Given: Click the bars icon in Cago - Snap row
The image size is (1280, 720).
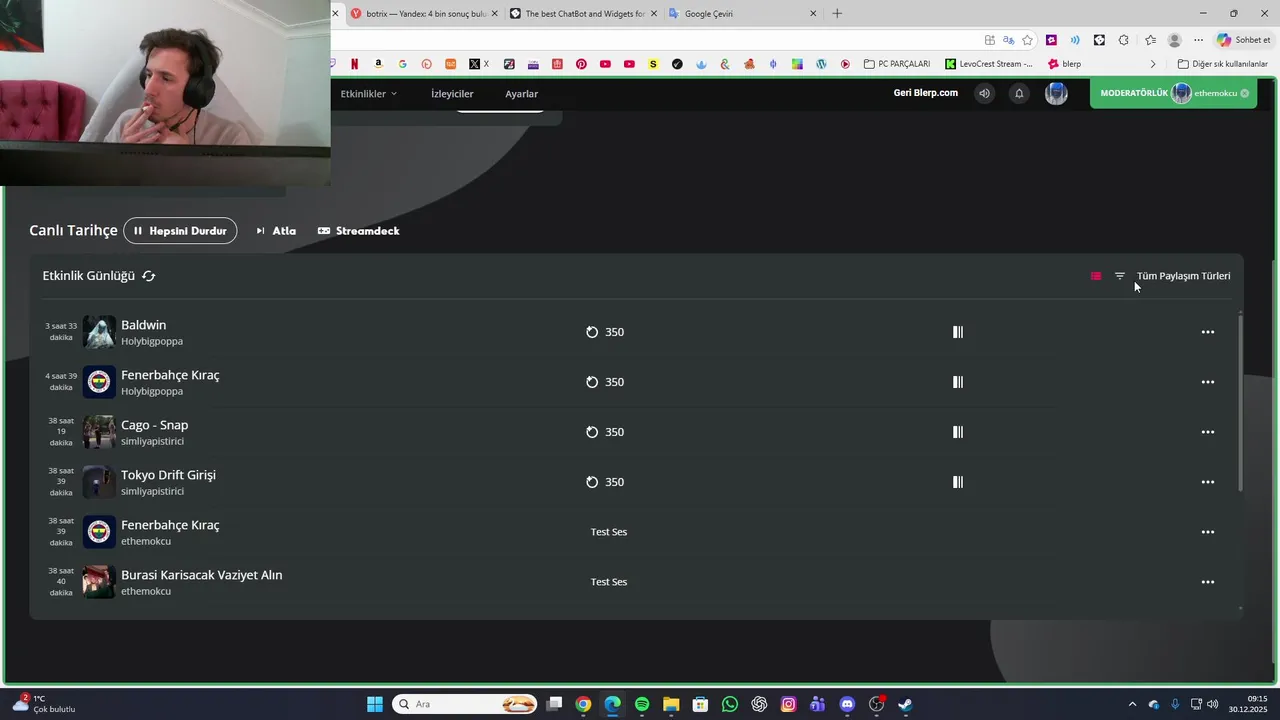Looking at the screenshot, I should coord(958,432).
